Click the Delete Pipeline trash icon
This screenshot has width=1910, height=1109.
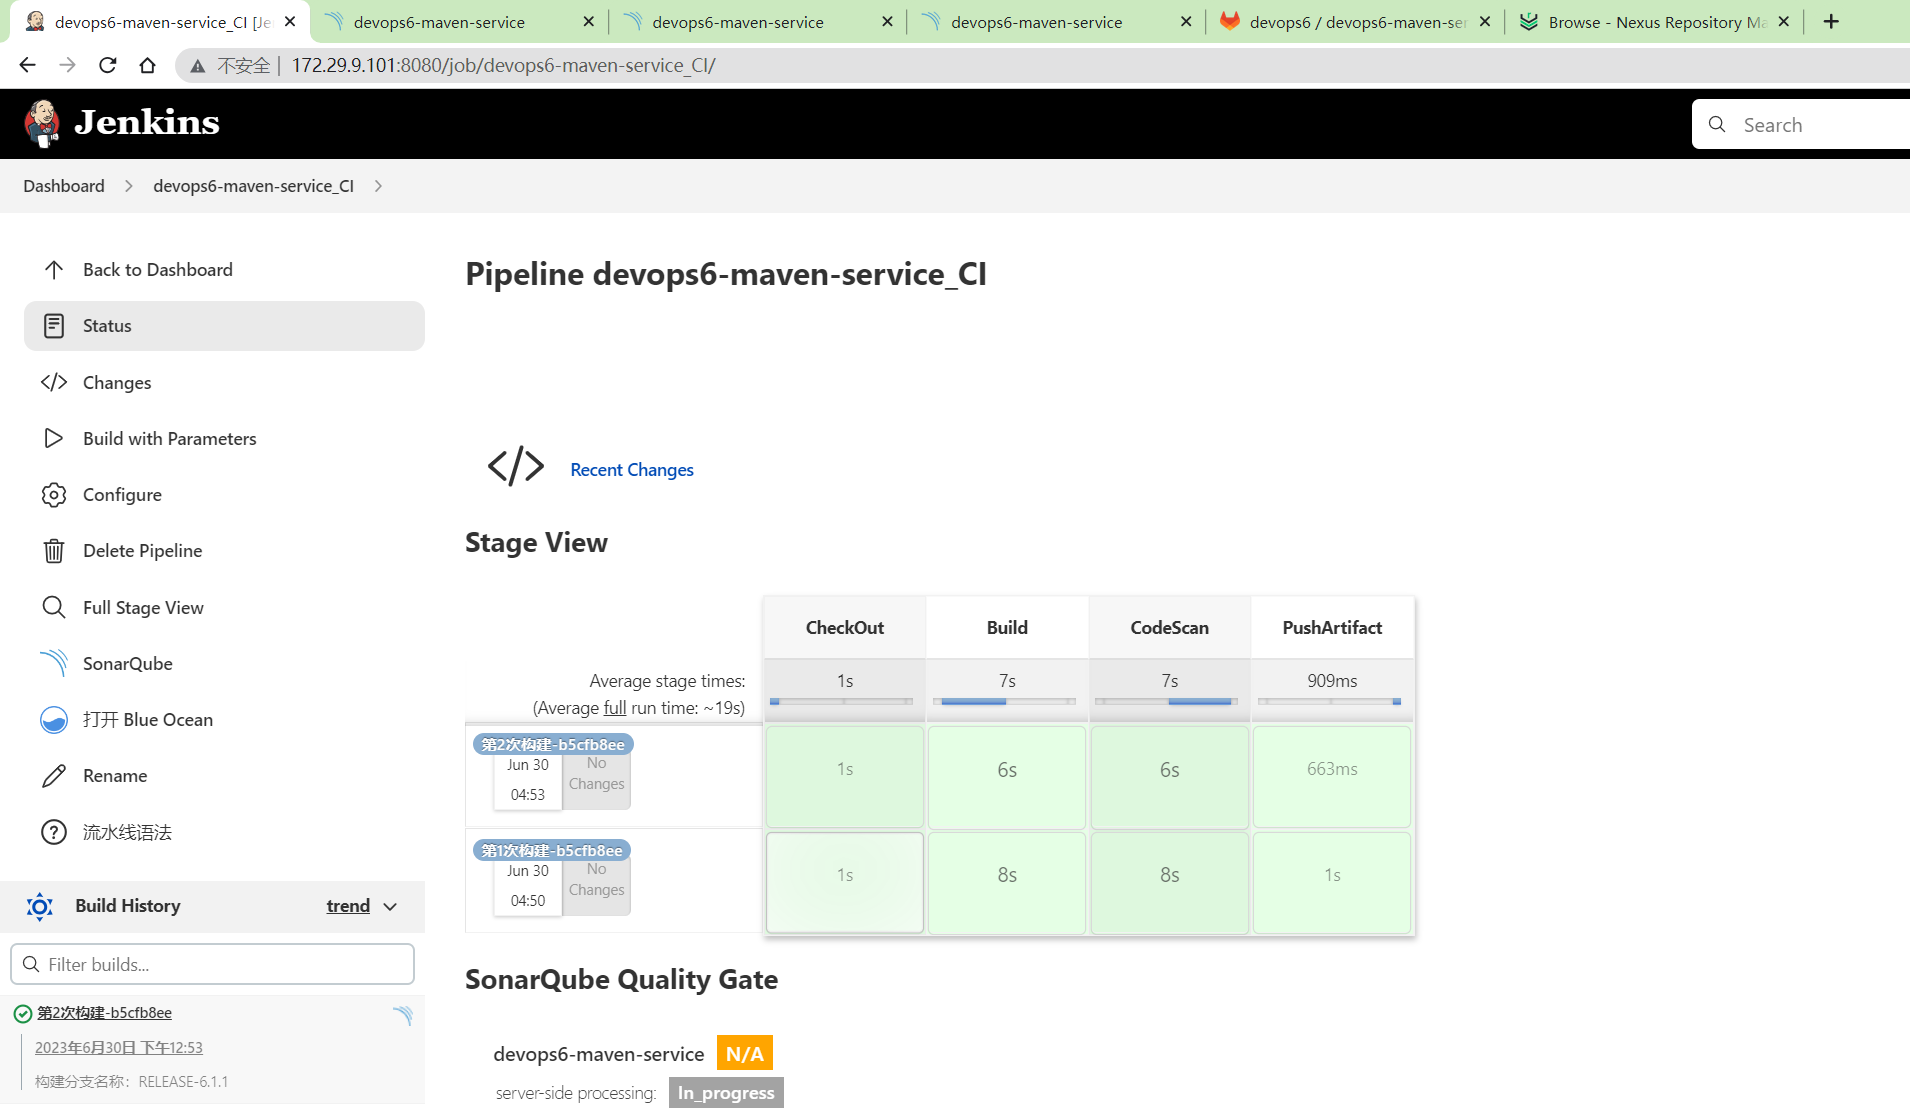click(x=54, y=551)
